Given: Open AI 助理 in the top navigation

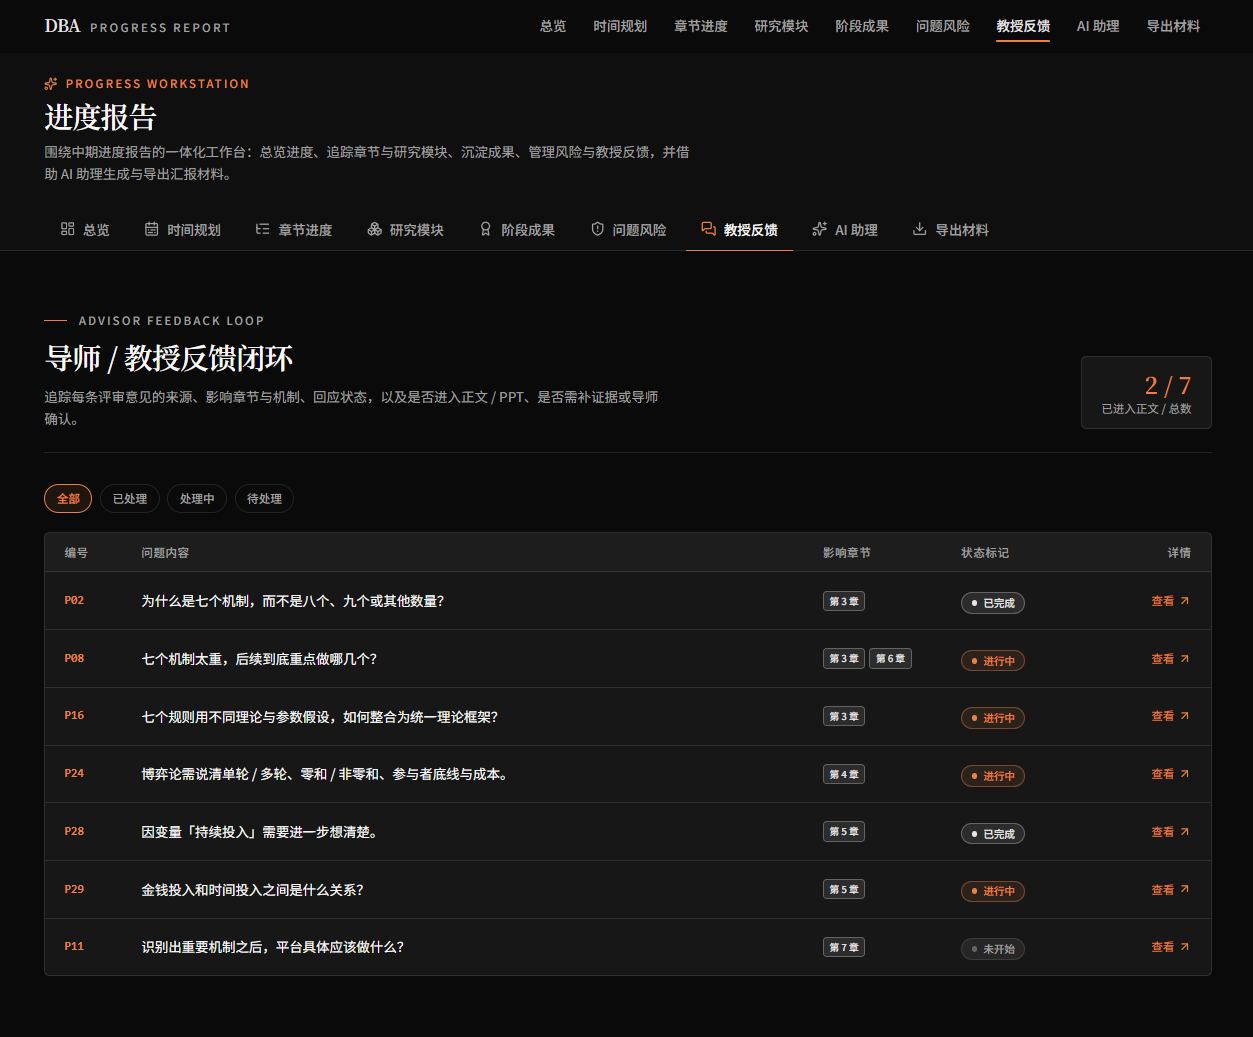Looking at the screenshot, I should coord(1098,26).
